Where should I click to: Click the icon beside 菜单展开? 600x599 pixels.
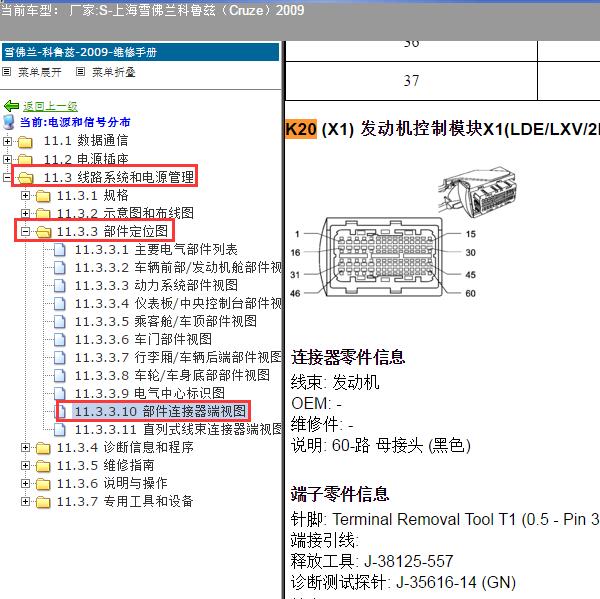click(7, 72)
